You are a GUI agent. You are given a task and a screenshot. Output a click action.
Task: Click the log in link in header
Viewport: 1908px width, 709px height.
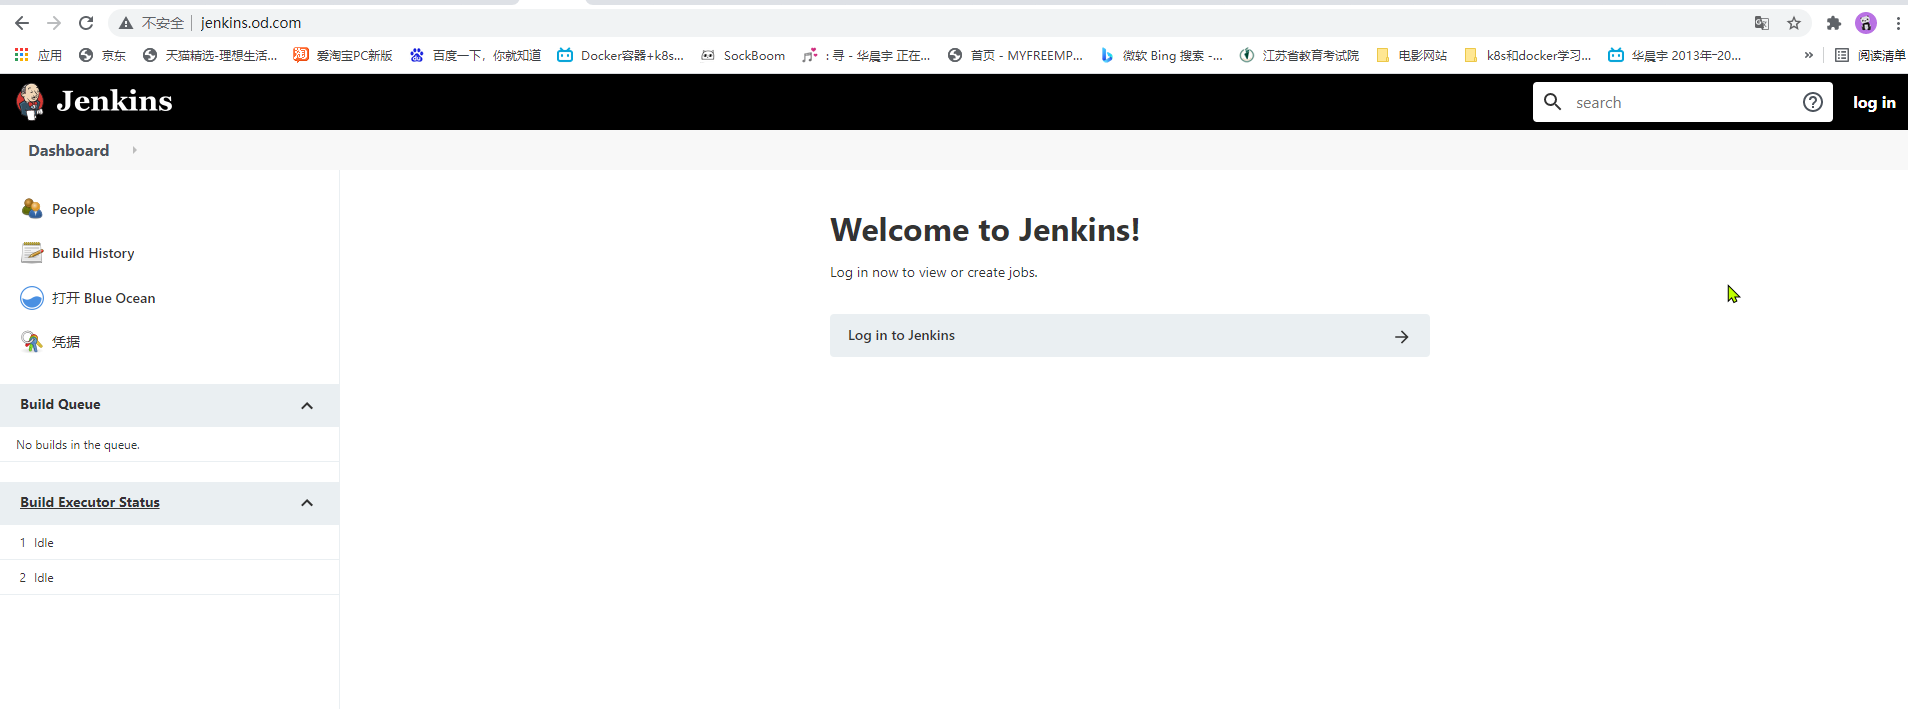coord(1874,102)
